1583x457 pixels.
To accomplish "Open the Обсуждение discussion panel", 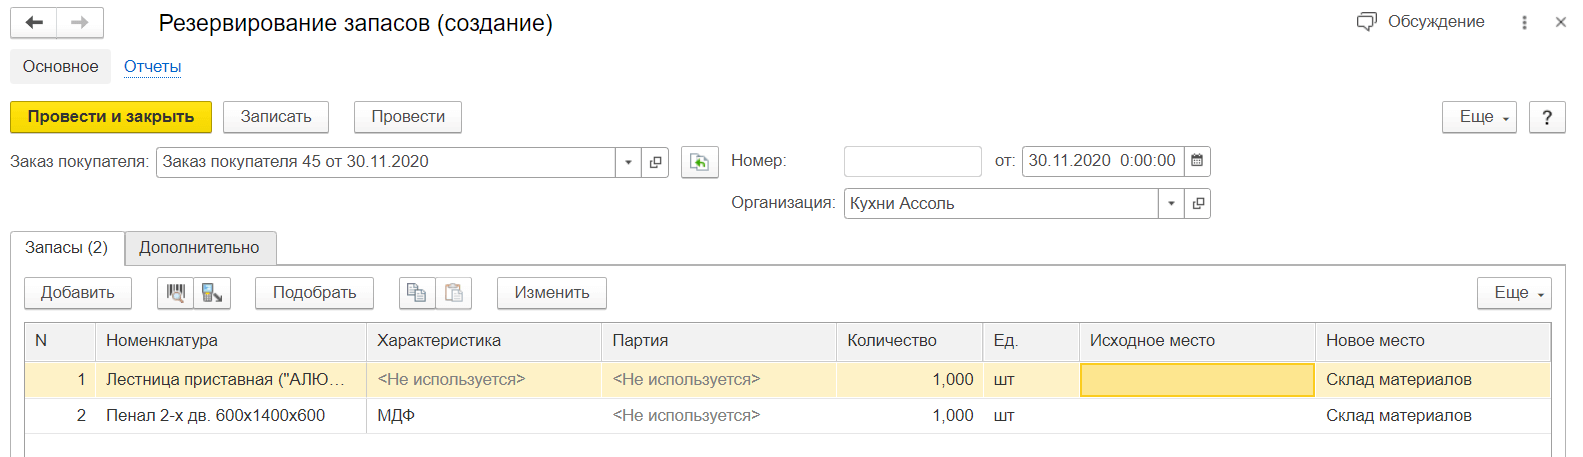I will 1420,22.
